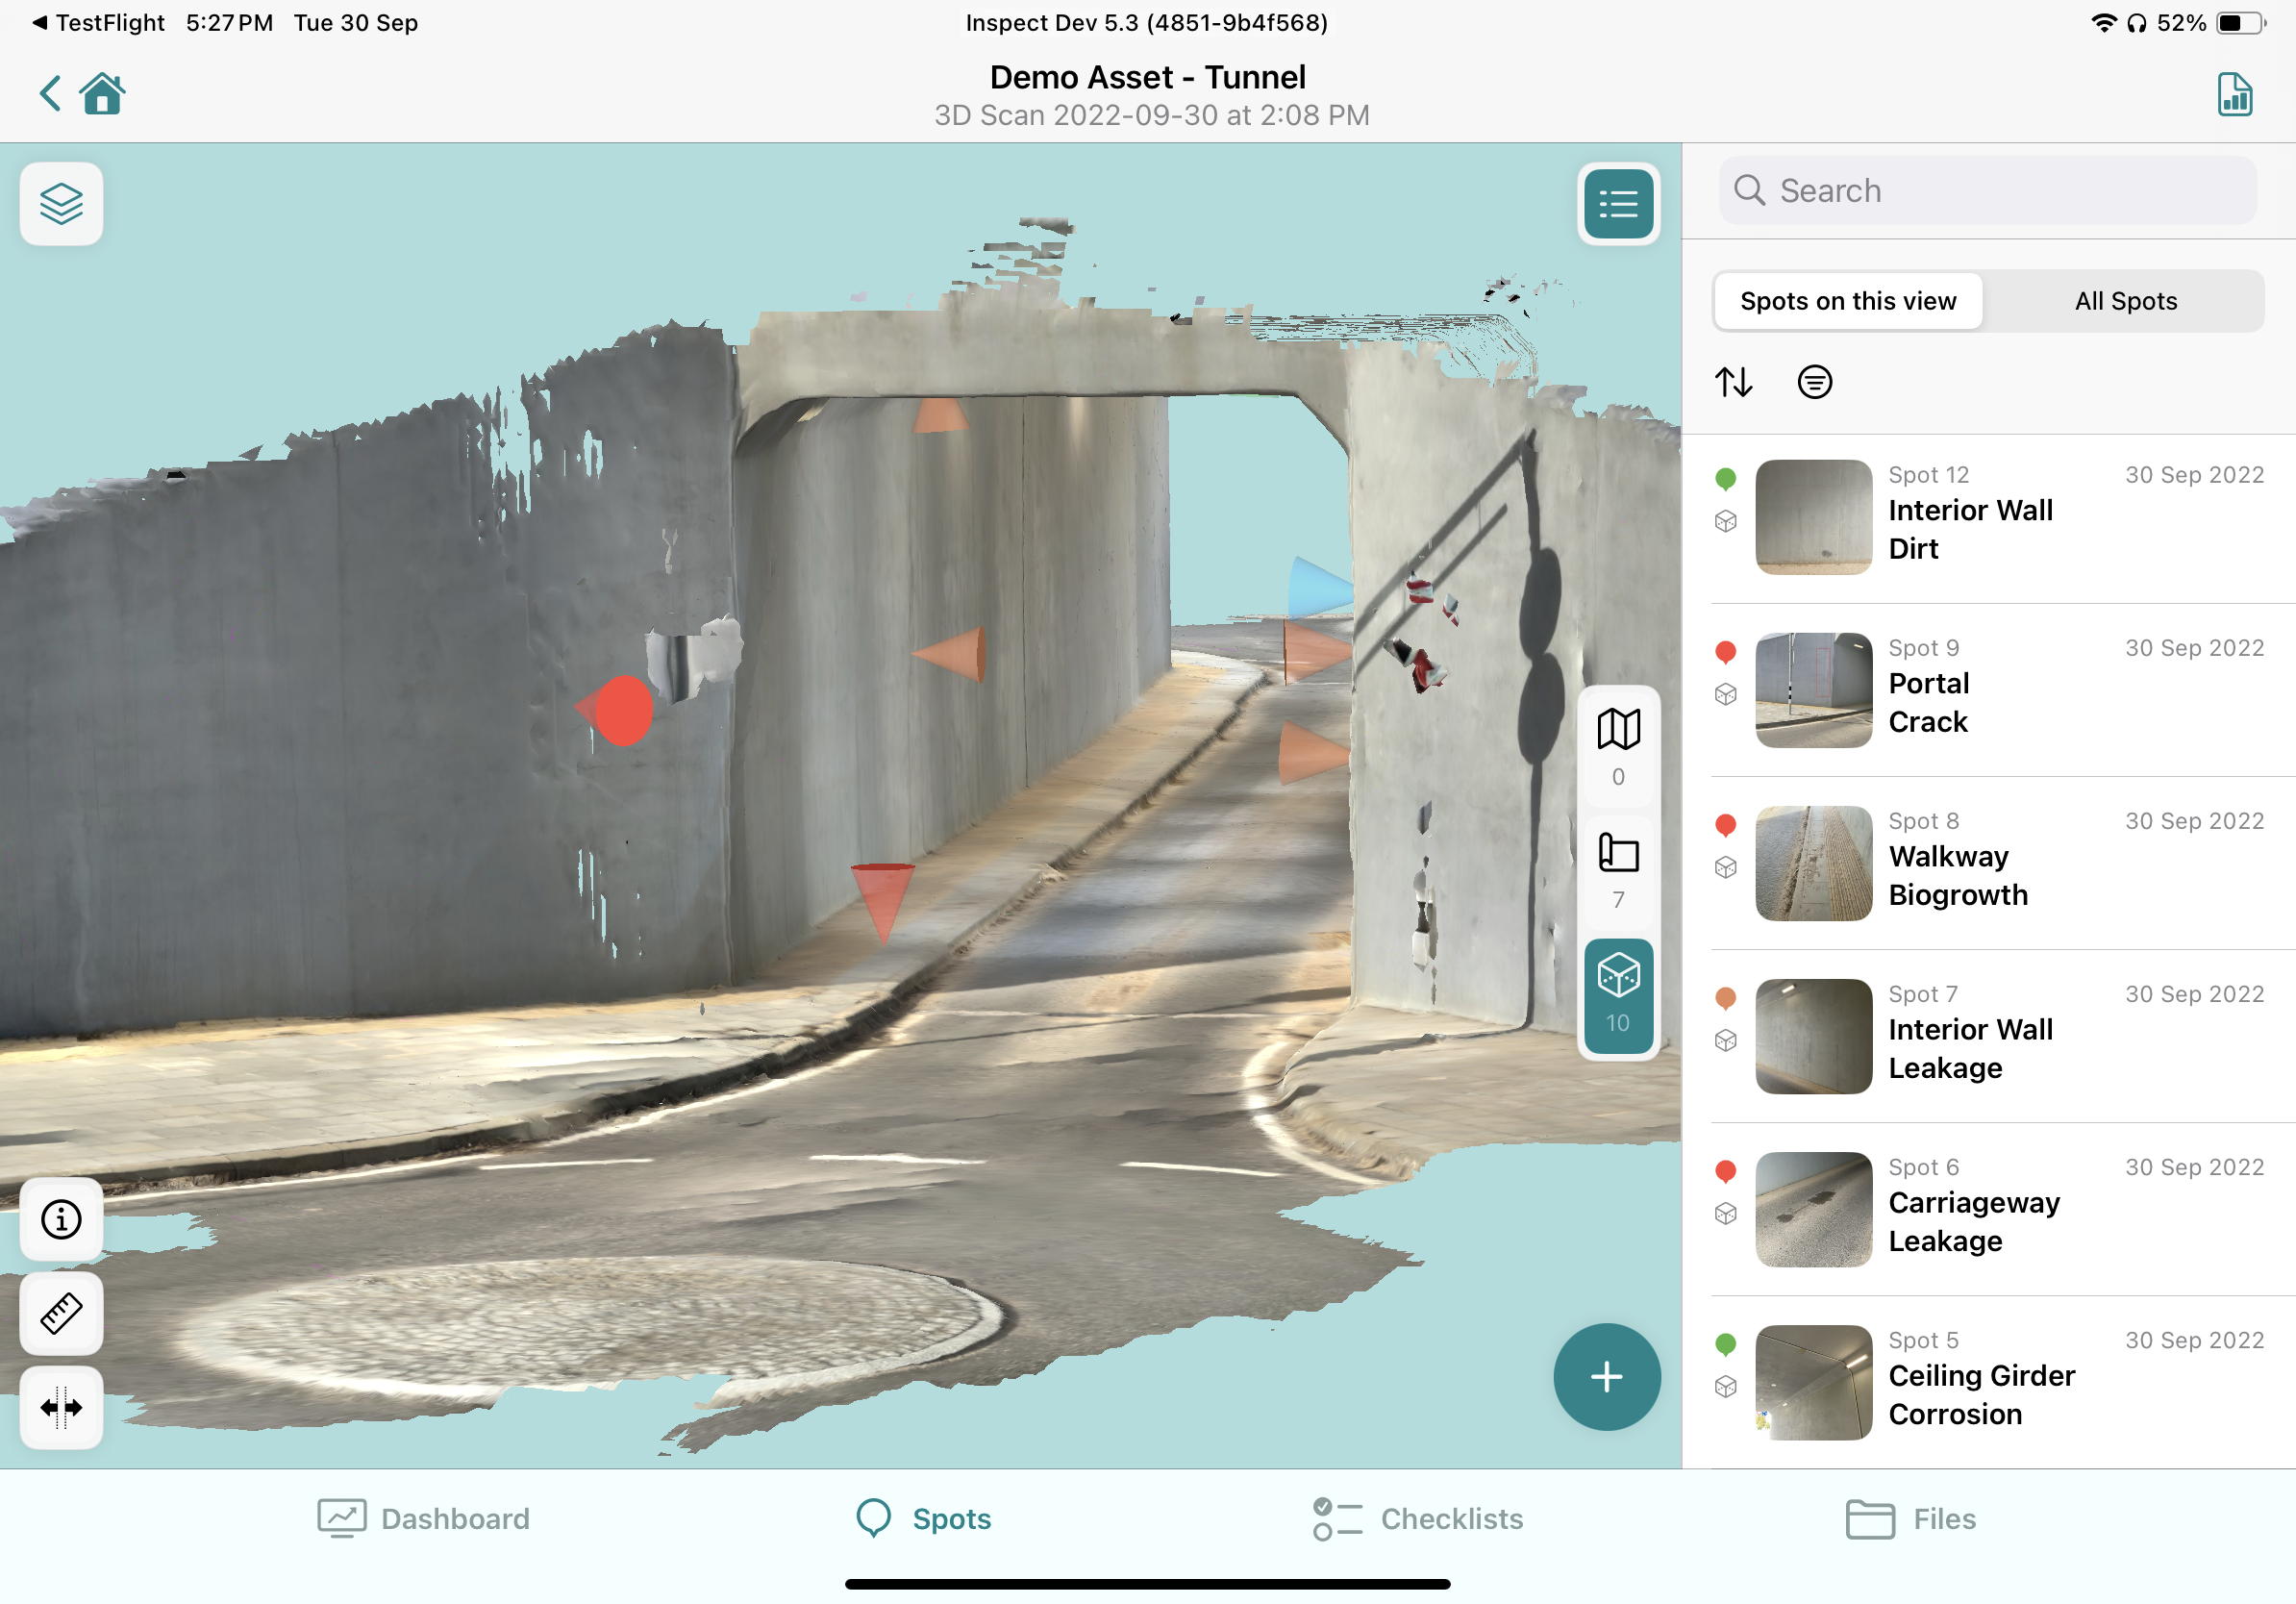Toggle the spot list panel button
The image size is (2296, 1604).
tap(1617, 204)
